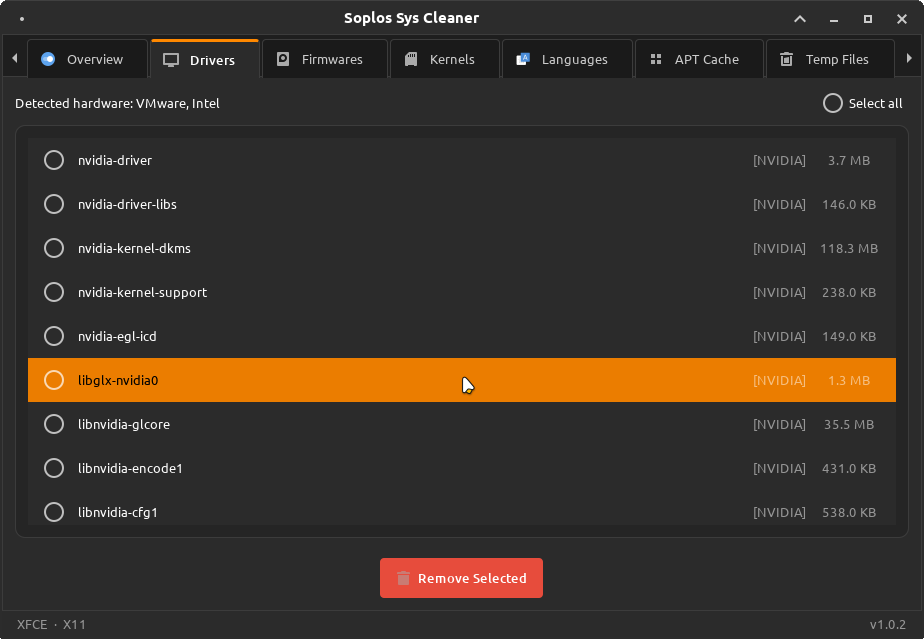The width and height of the screenshot is (924, 639).
Task: Open the Firmwares tab
Action: pyautogui.click(x=325, y=59)
